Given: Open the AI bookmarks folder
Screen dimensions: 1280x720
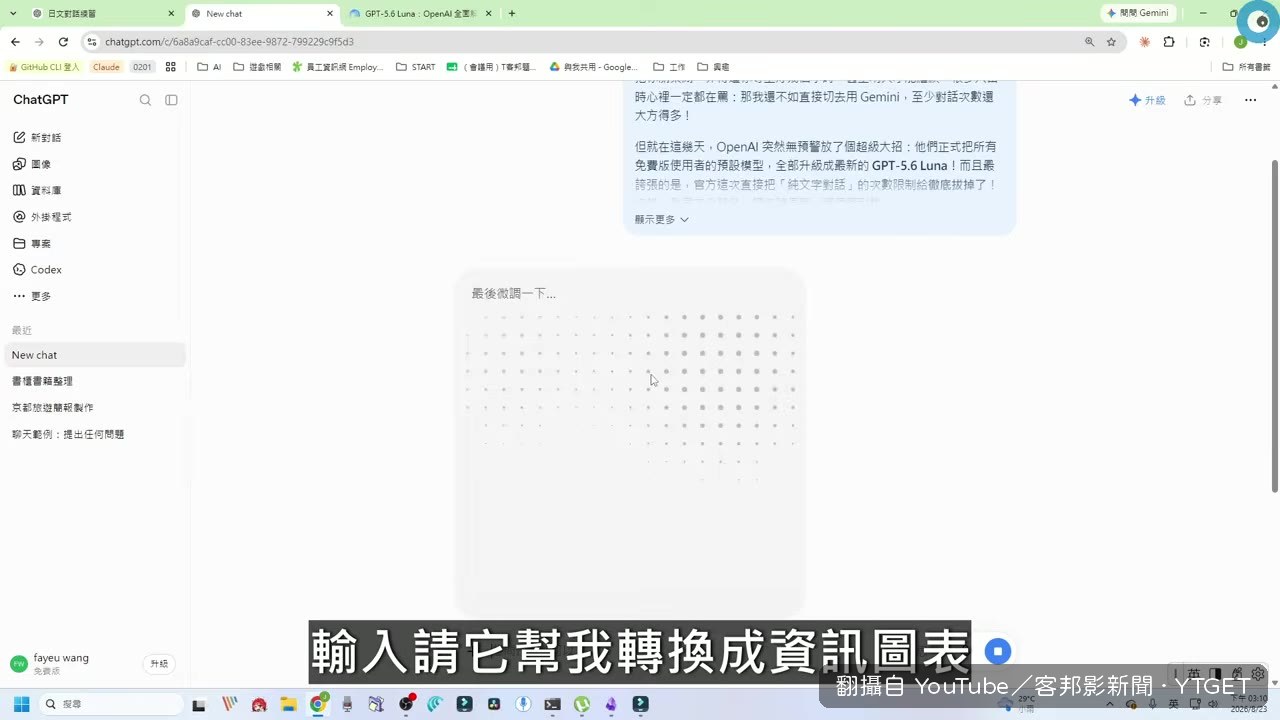Looking at the screenshot, I should click(209, 67).
